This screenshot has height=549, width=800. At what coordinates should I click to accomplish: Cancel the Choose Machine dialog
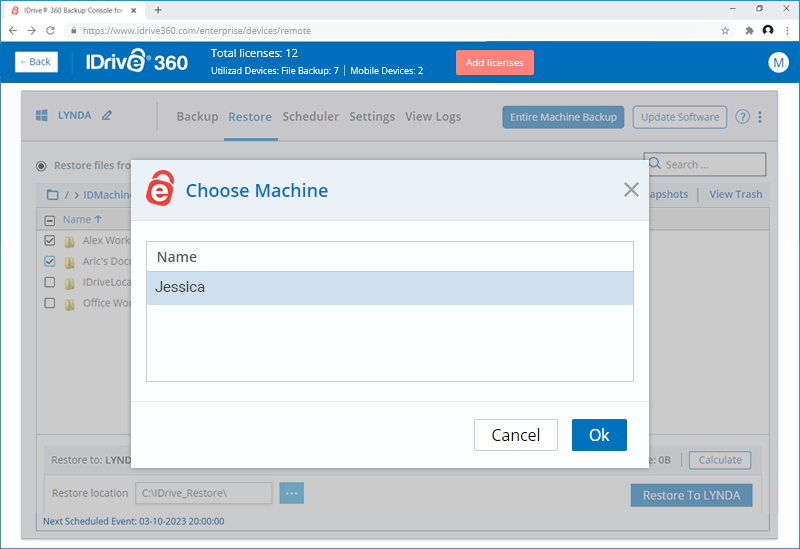pos(515,435)
